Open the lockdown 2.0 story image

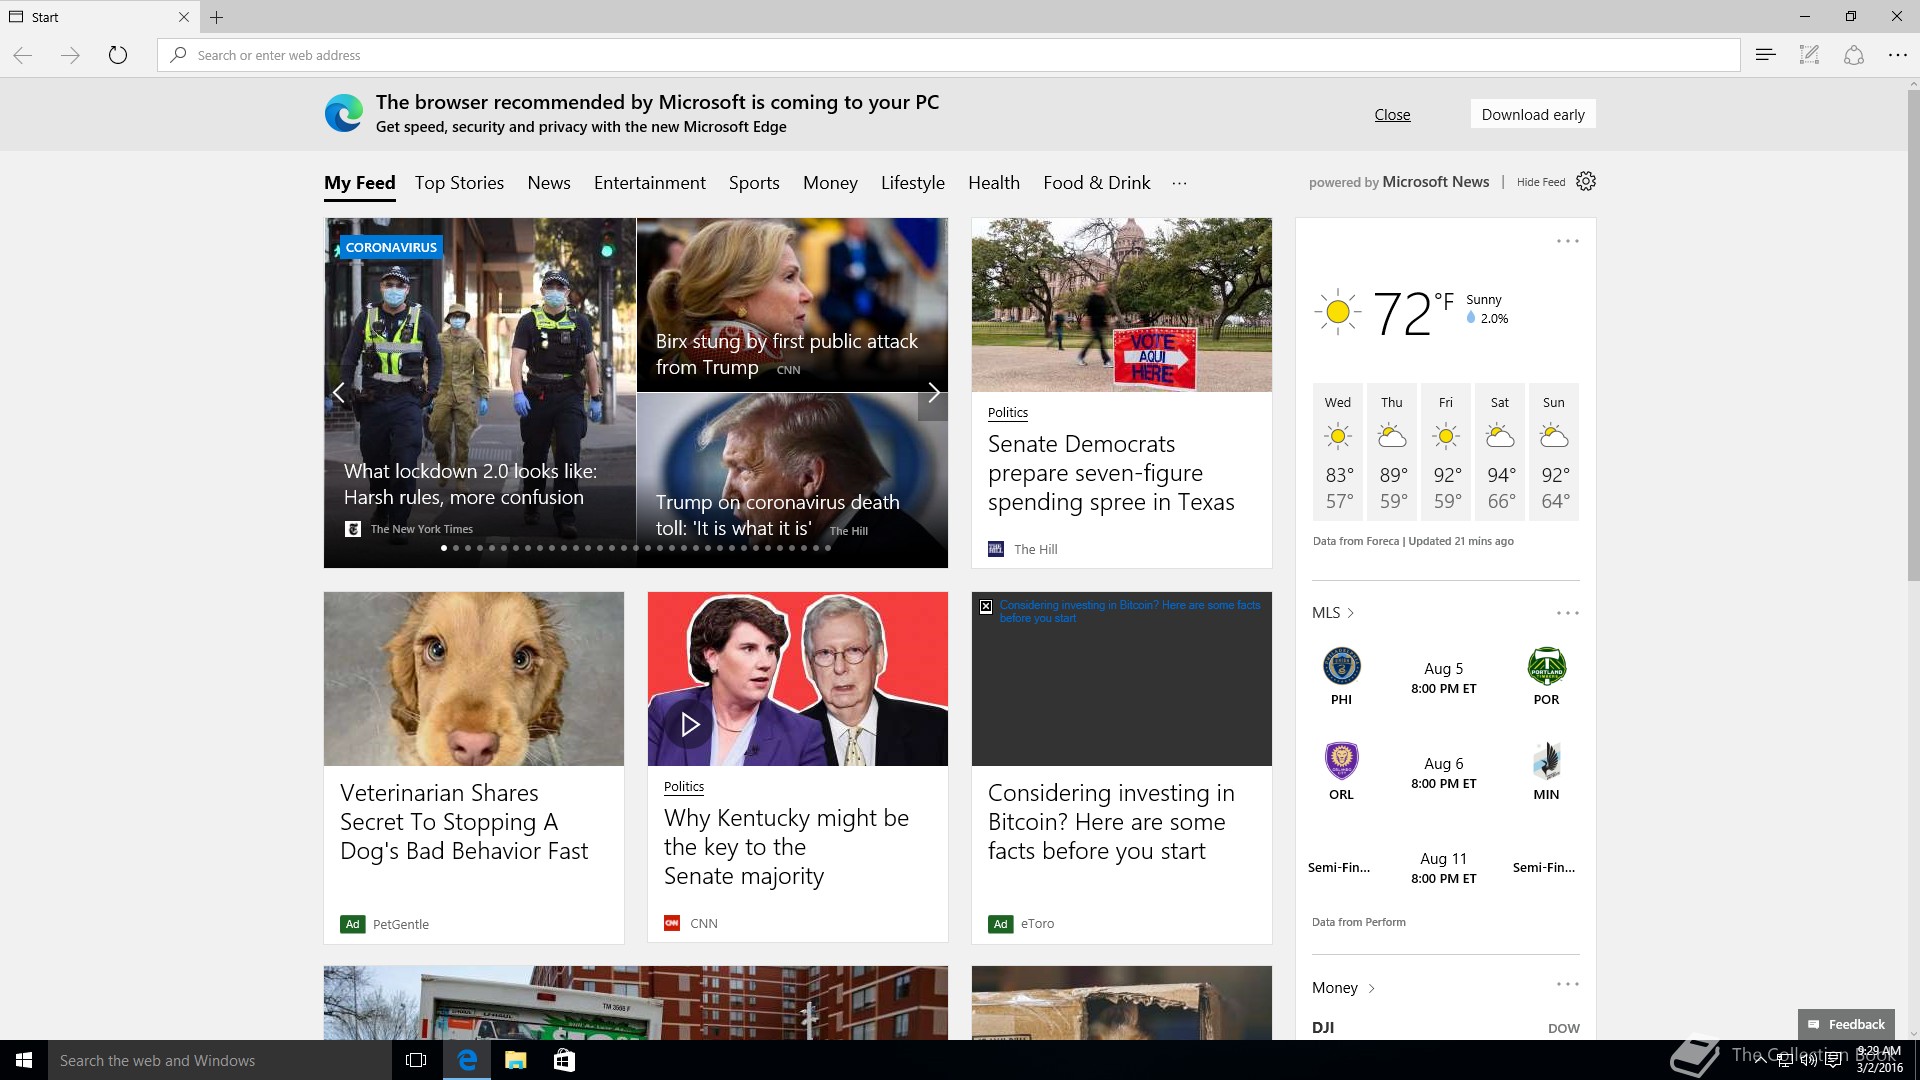coord(480,393)
